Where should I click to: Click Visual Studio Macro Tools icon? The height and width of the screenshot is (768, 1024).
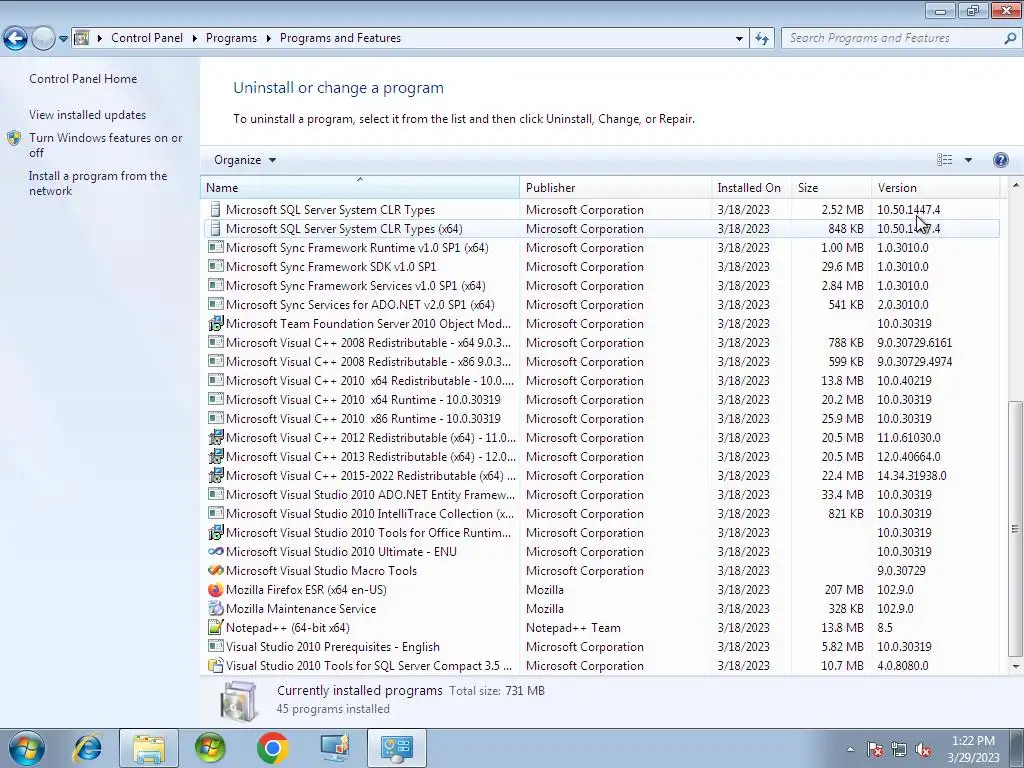click(x=216, y=570)
